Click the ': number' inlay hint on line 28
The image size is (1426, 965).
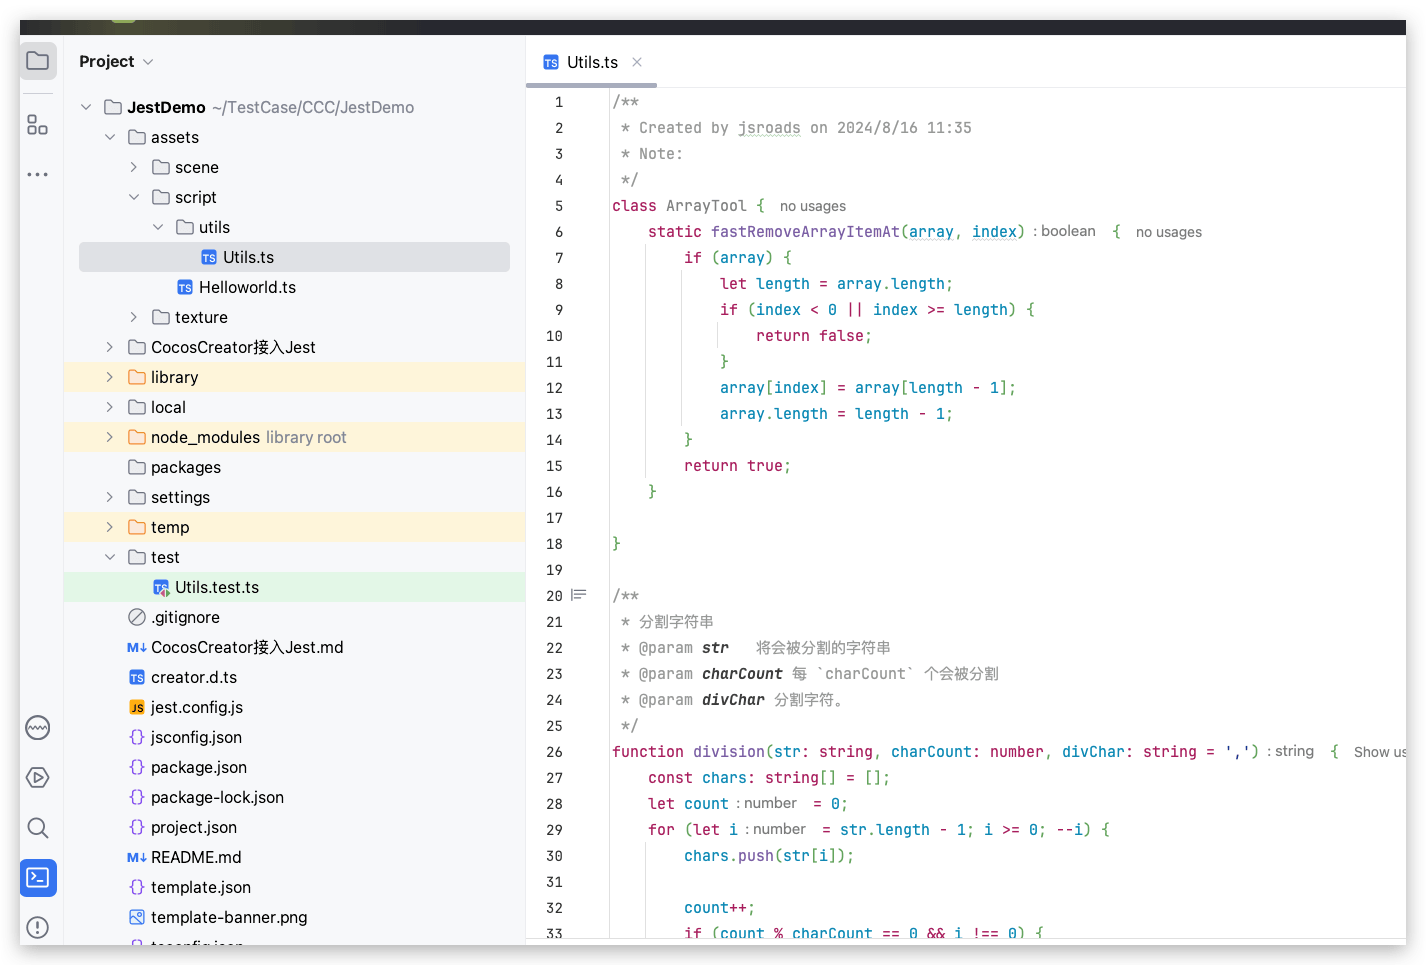tap(766, 803)
